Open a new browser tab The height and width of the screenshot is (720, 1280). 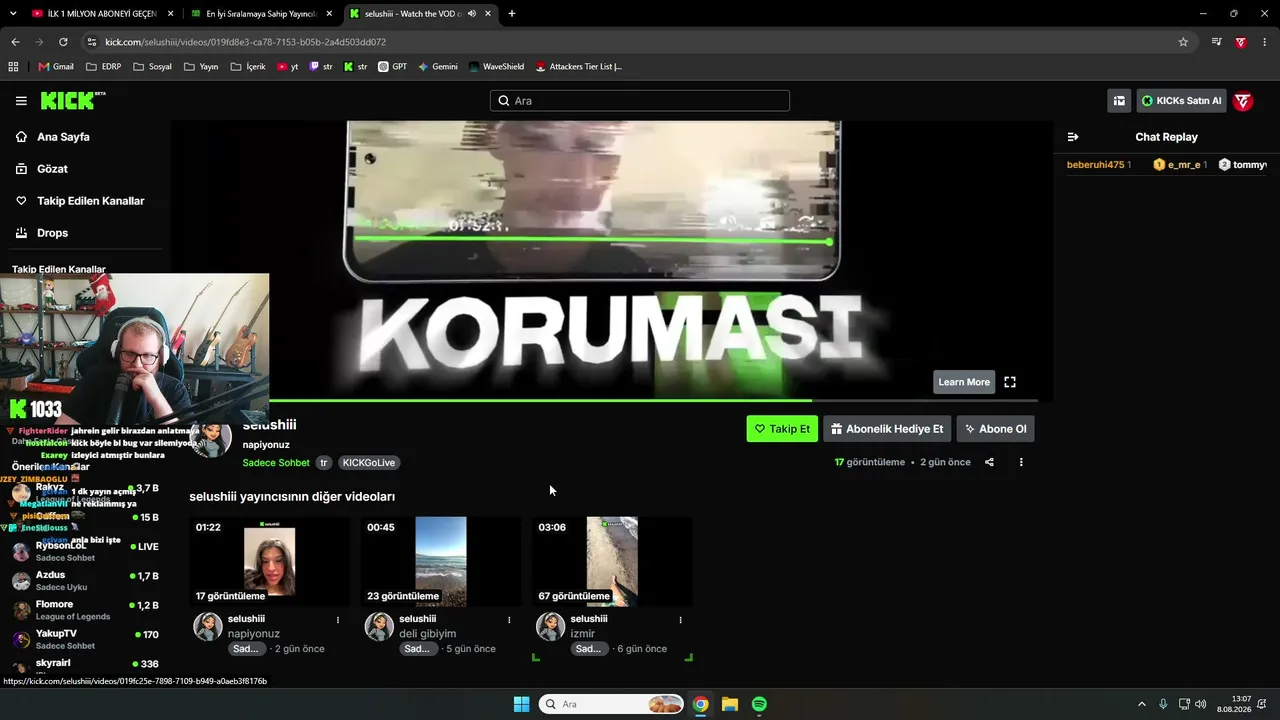pyautogui.click(x=512, y=14)
